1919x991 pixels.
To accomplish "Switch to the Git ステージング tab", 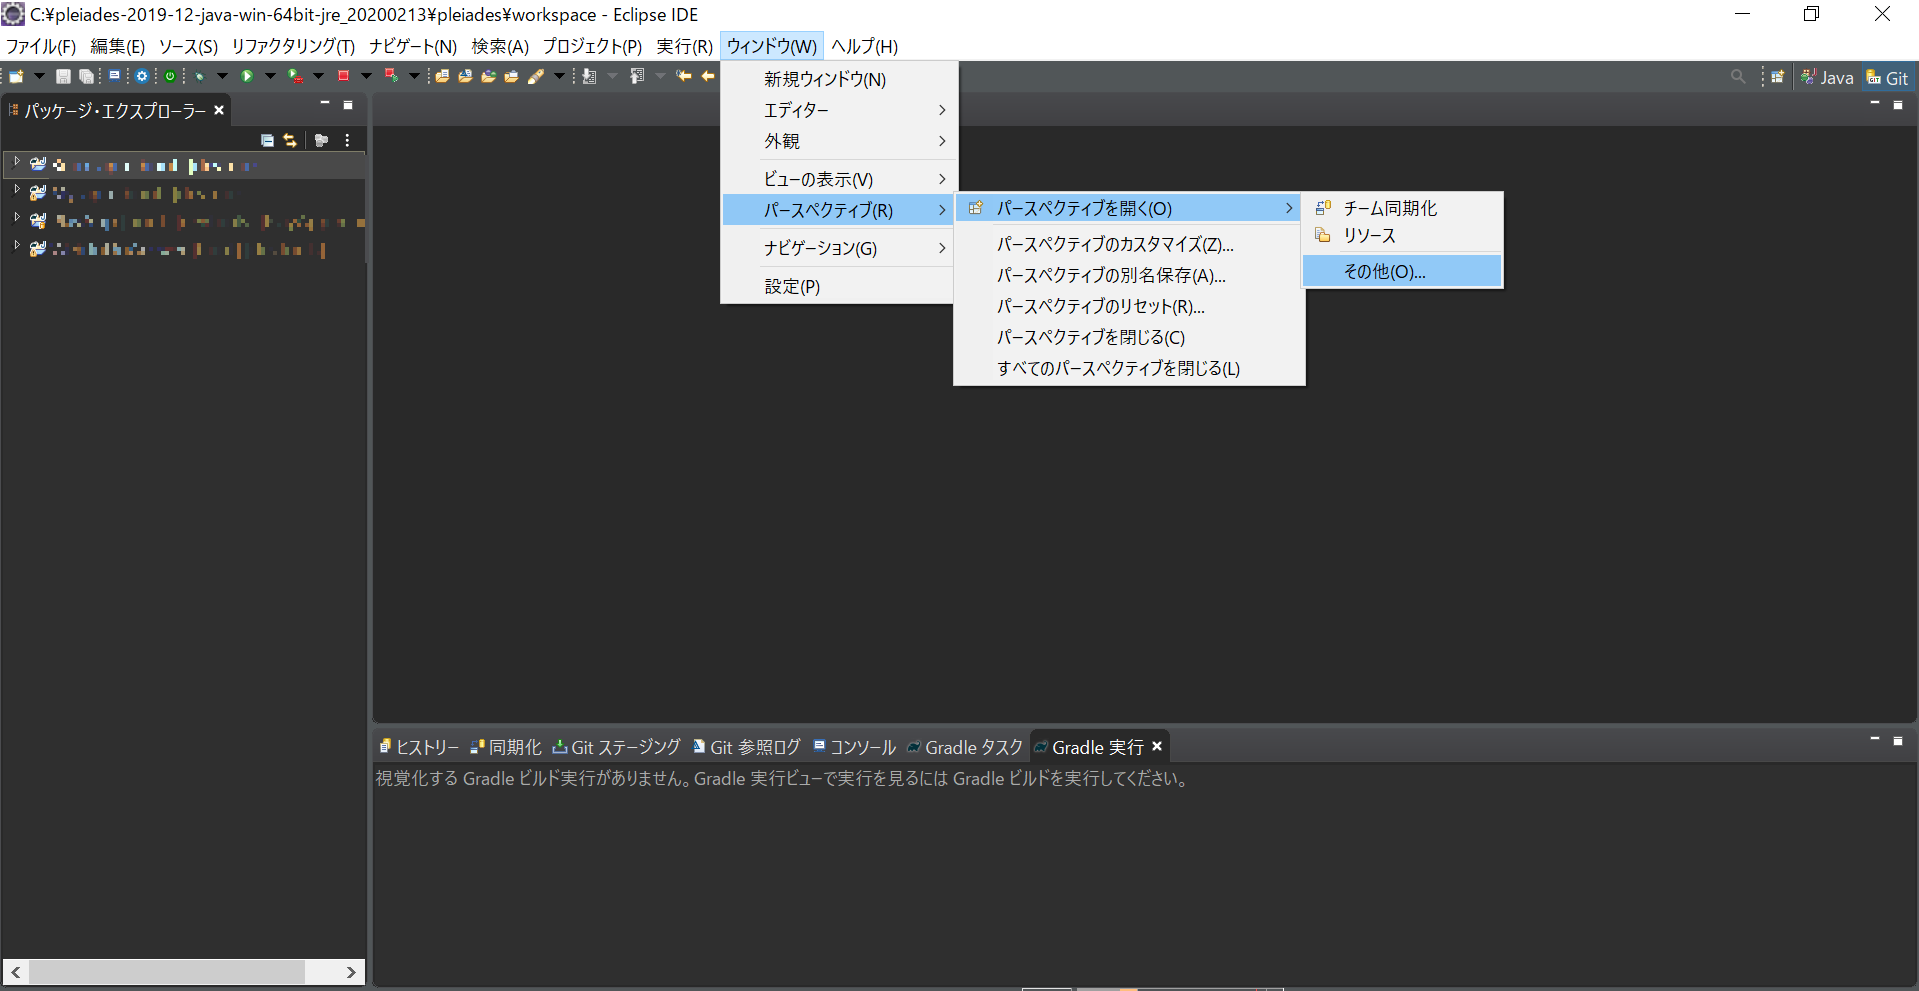I will coord(616,747).
